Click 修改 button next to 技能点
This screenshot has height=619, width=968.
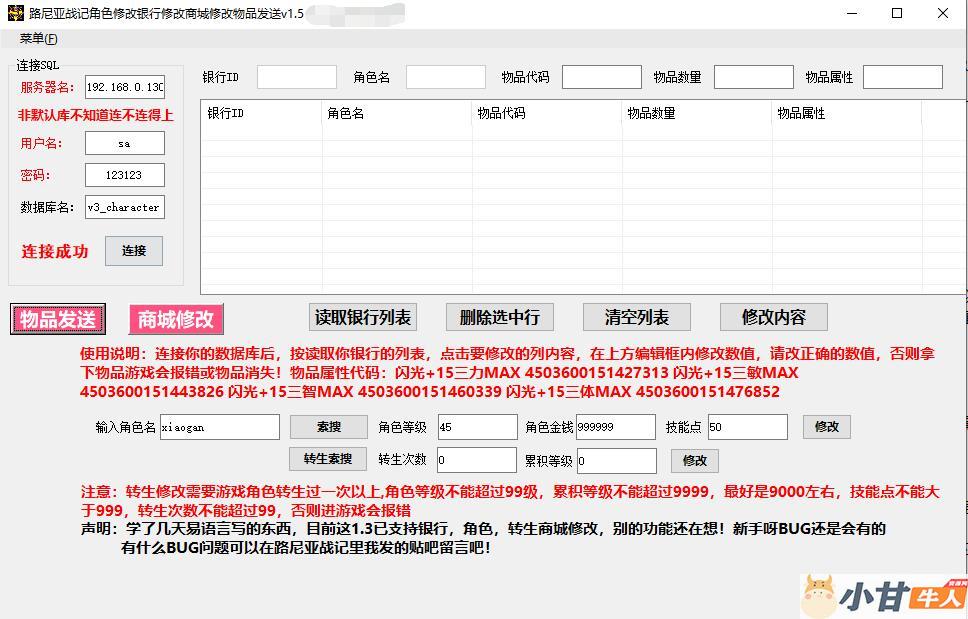click(x=827, y=427)
